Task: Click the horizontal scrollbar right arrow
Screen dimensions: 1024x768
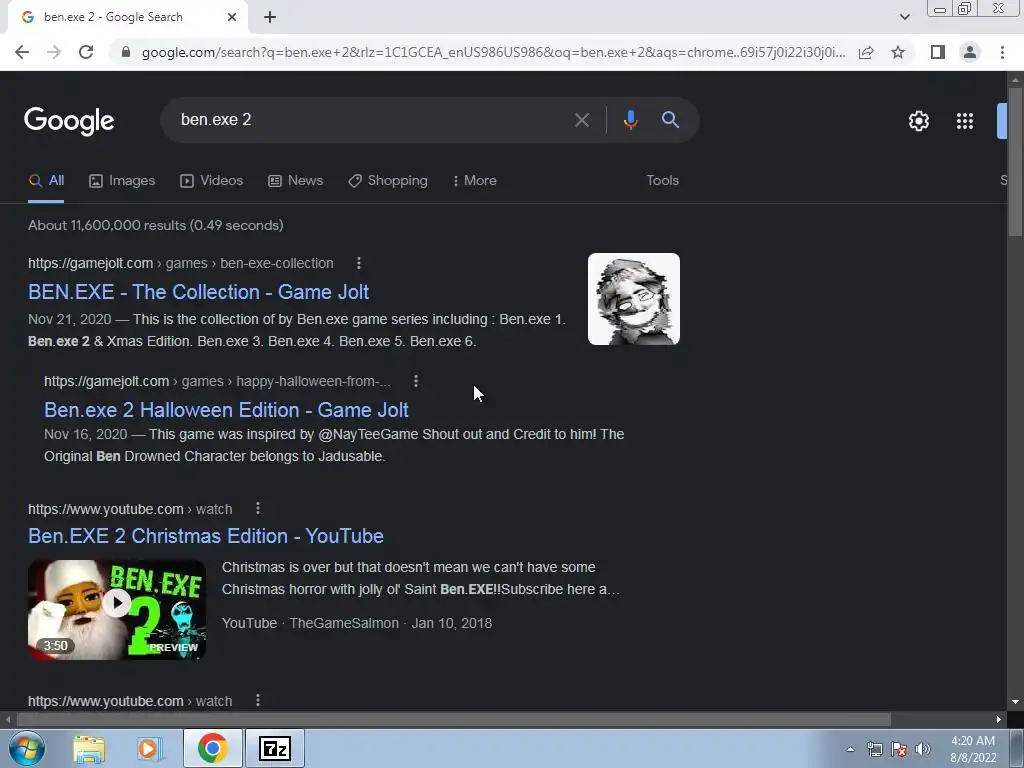Action: [999, 720]
